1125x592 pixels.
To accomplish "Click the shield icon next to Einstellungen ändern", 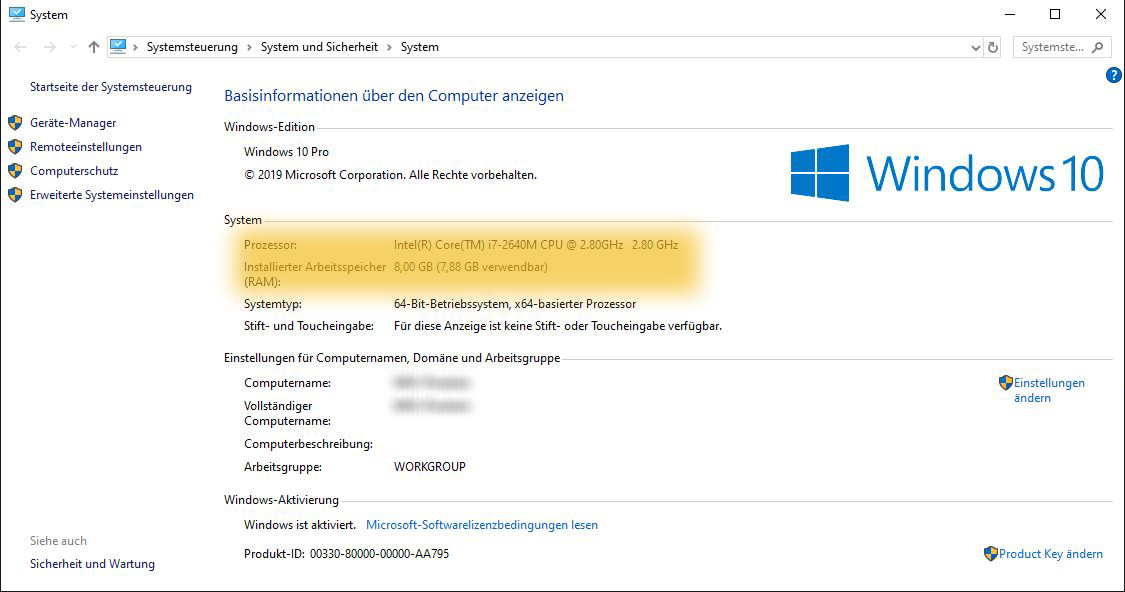I will (1006, 382).
